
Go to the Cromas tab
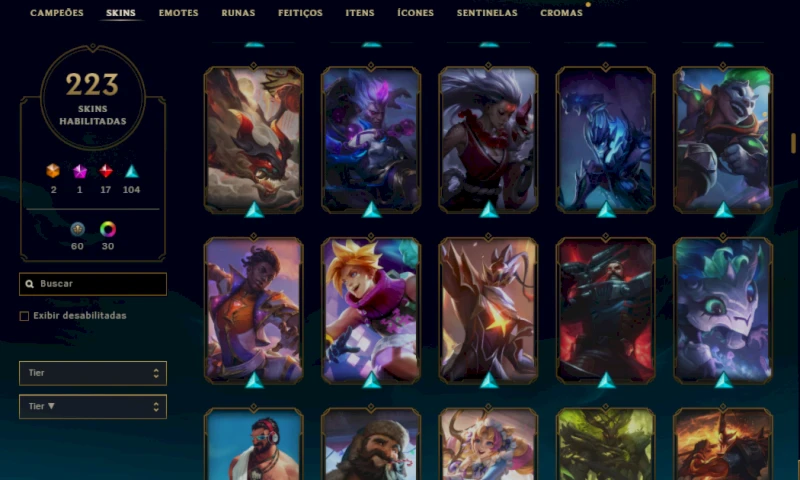coord(561,13)
